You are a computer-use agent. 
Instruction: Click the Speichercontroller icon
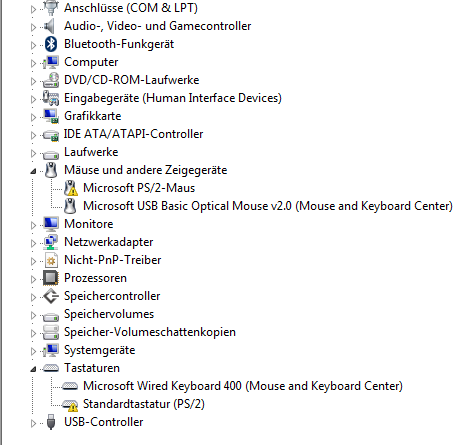click(x=51, y=296)
